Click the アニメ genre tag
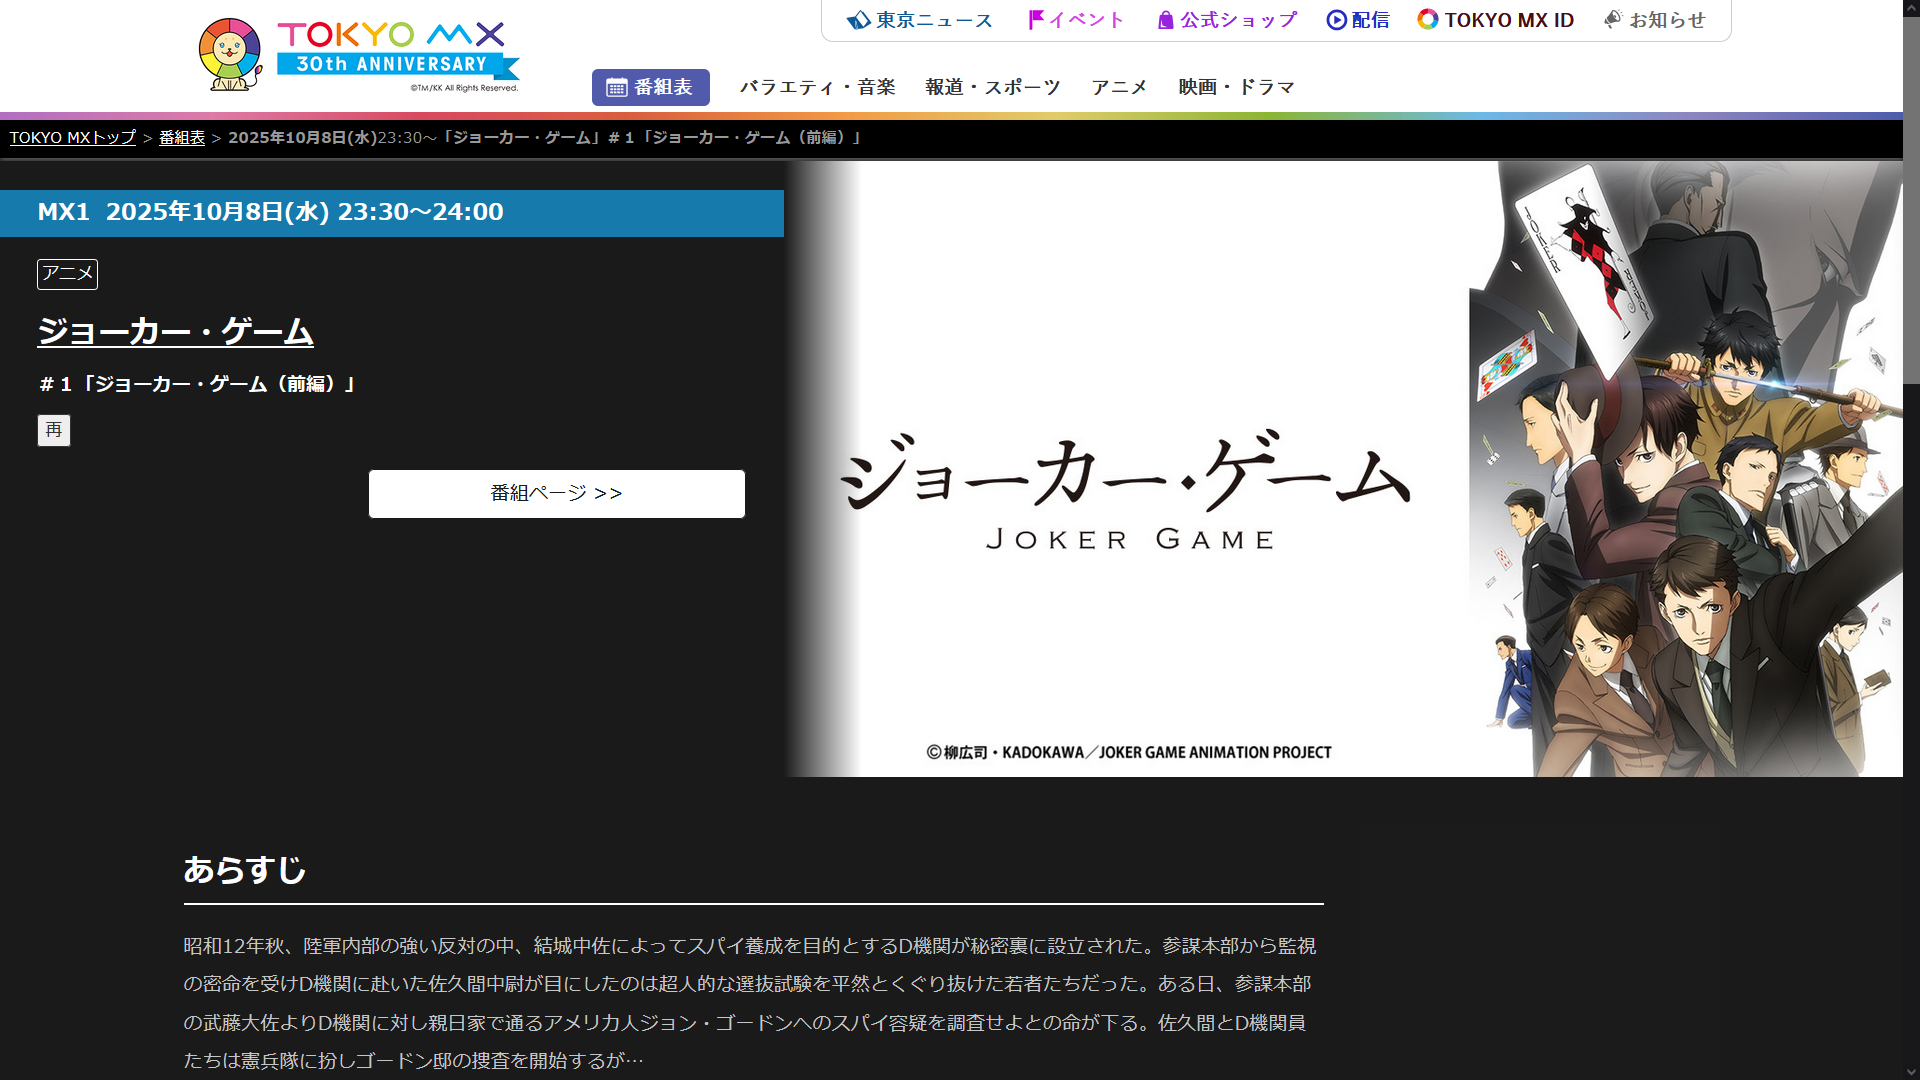Screen dimensions: 1920x1080 [x=67, y=274]
